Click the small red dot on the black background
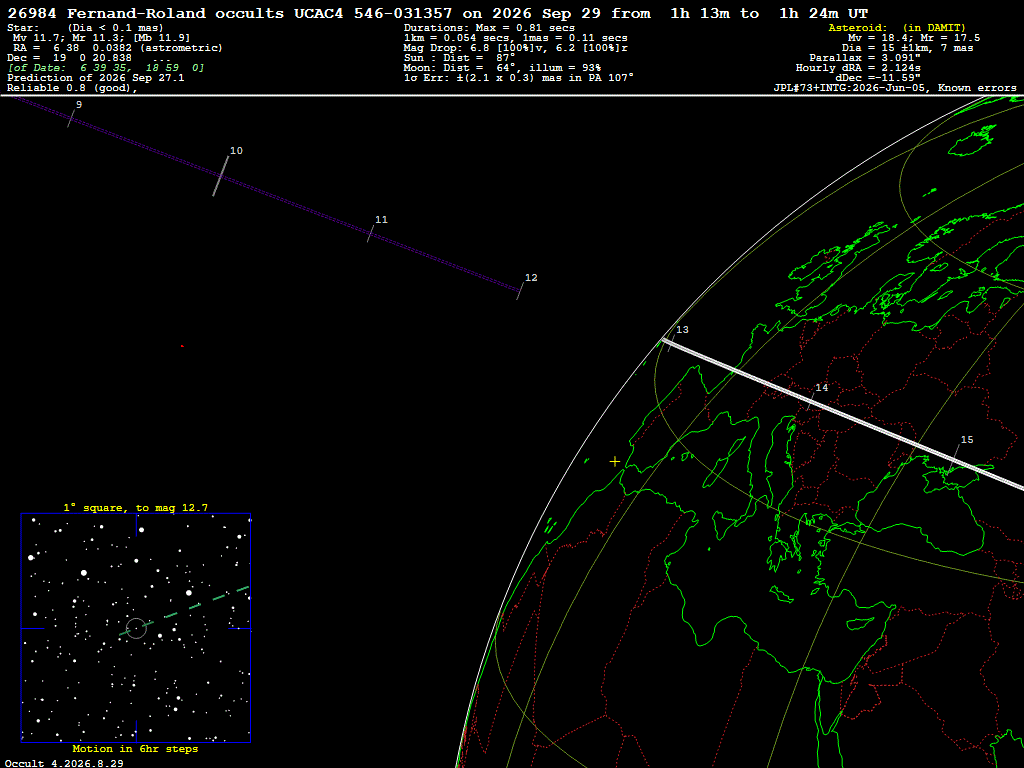This screenshot has width=1024, height=768. click(182, 346)
